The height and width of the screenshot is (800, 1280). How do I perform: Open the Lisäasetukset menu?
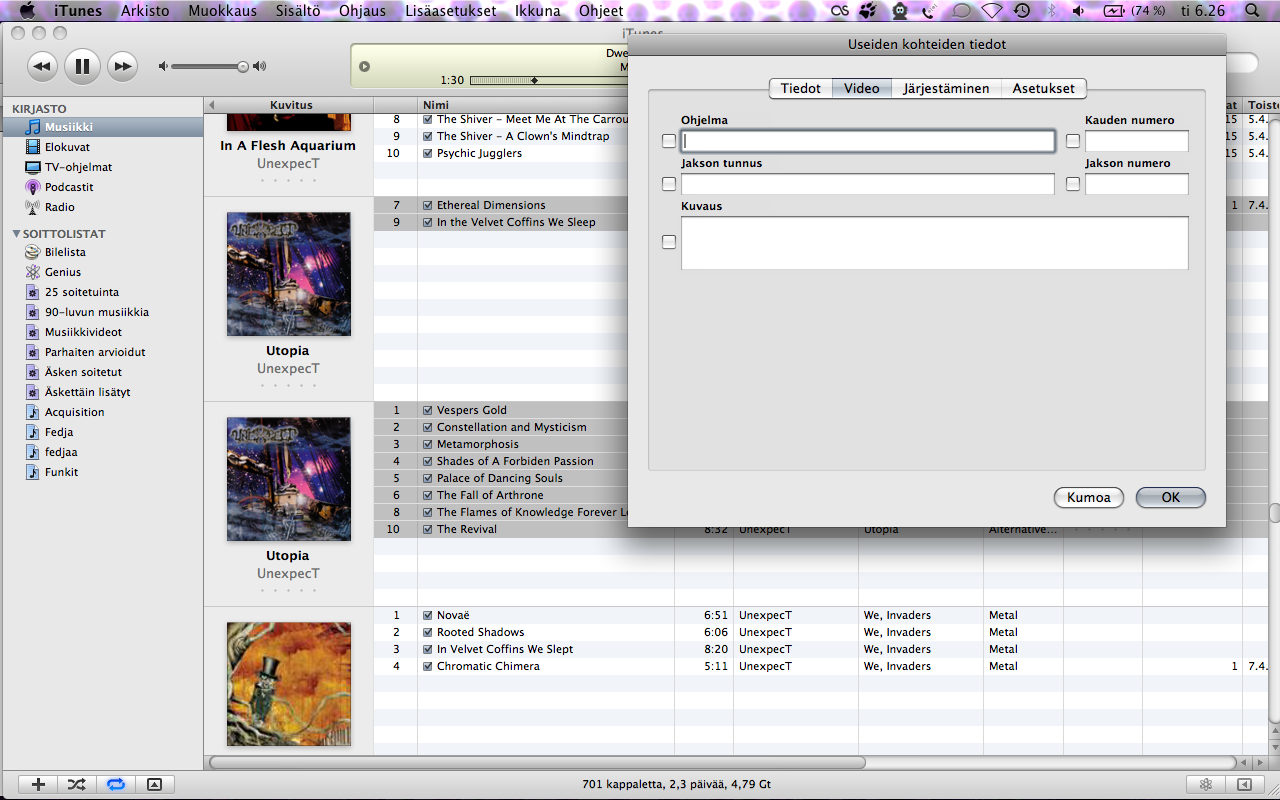[451, 11]
